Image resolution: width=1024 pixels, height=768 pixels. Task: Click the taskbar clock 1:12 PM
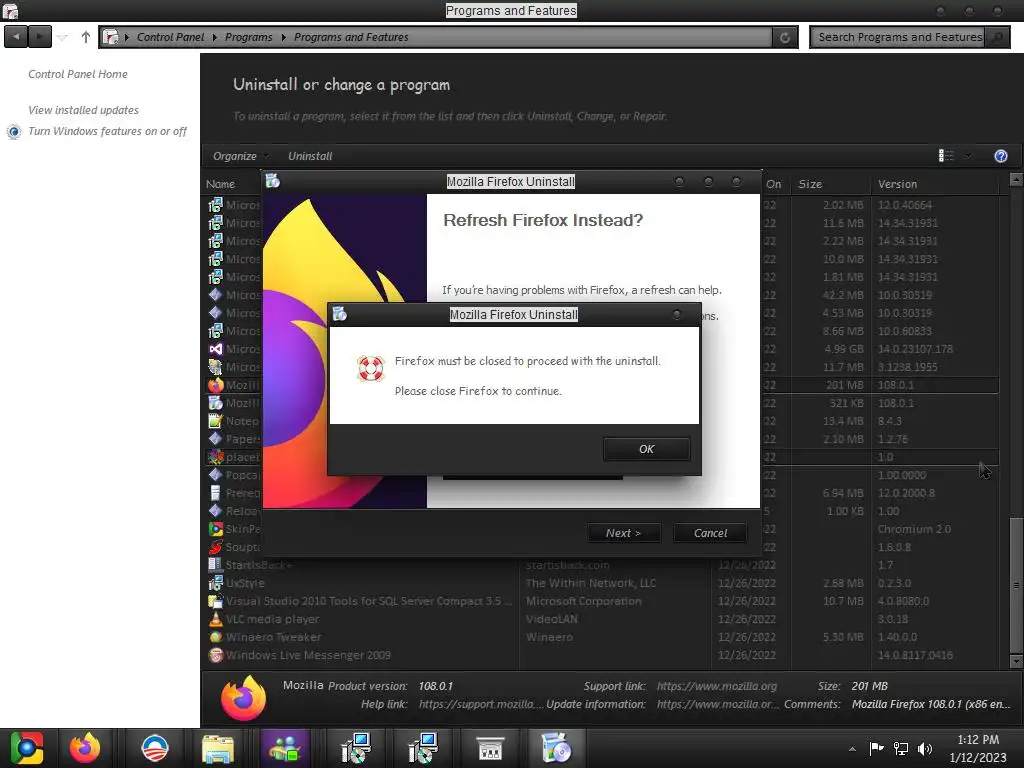tap(978, 740)
